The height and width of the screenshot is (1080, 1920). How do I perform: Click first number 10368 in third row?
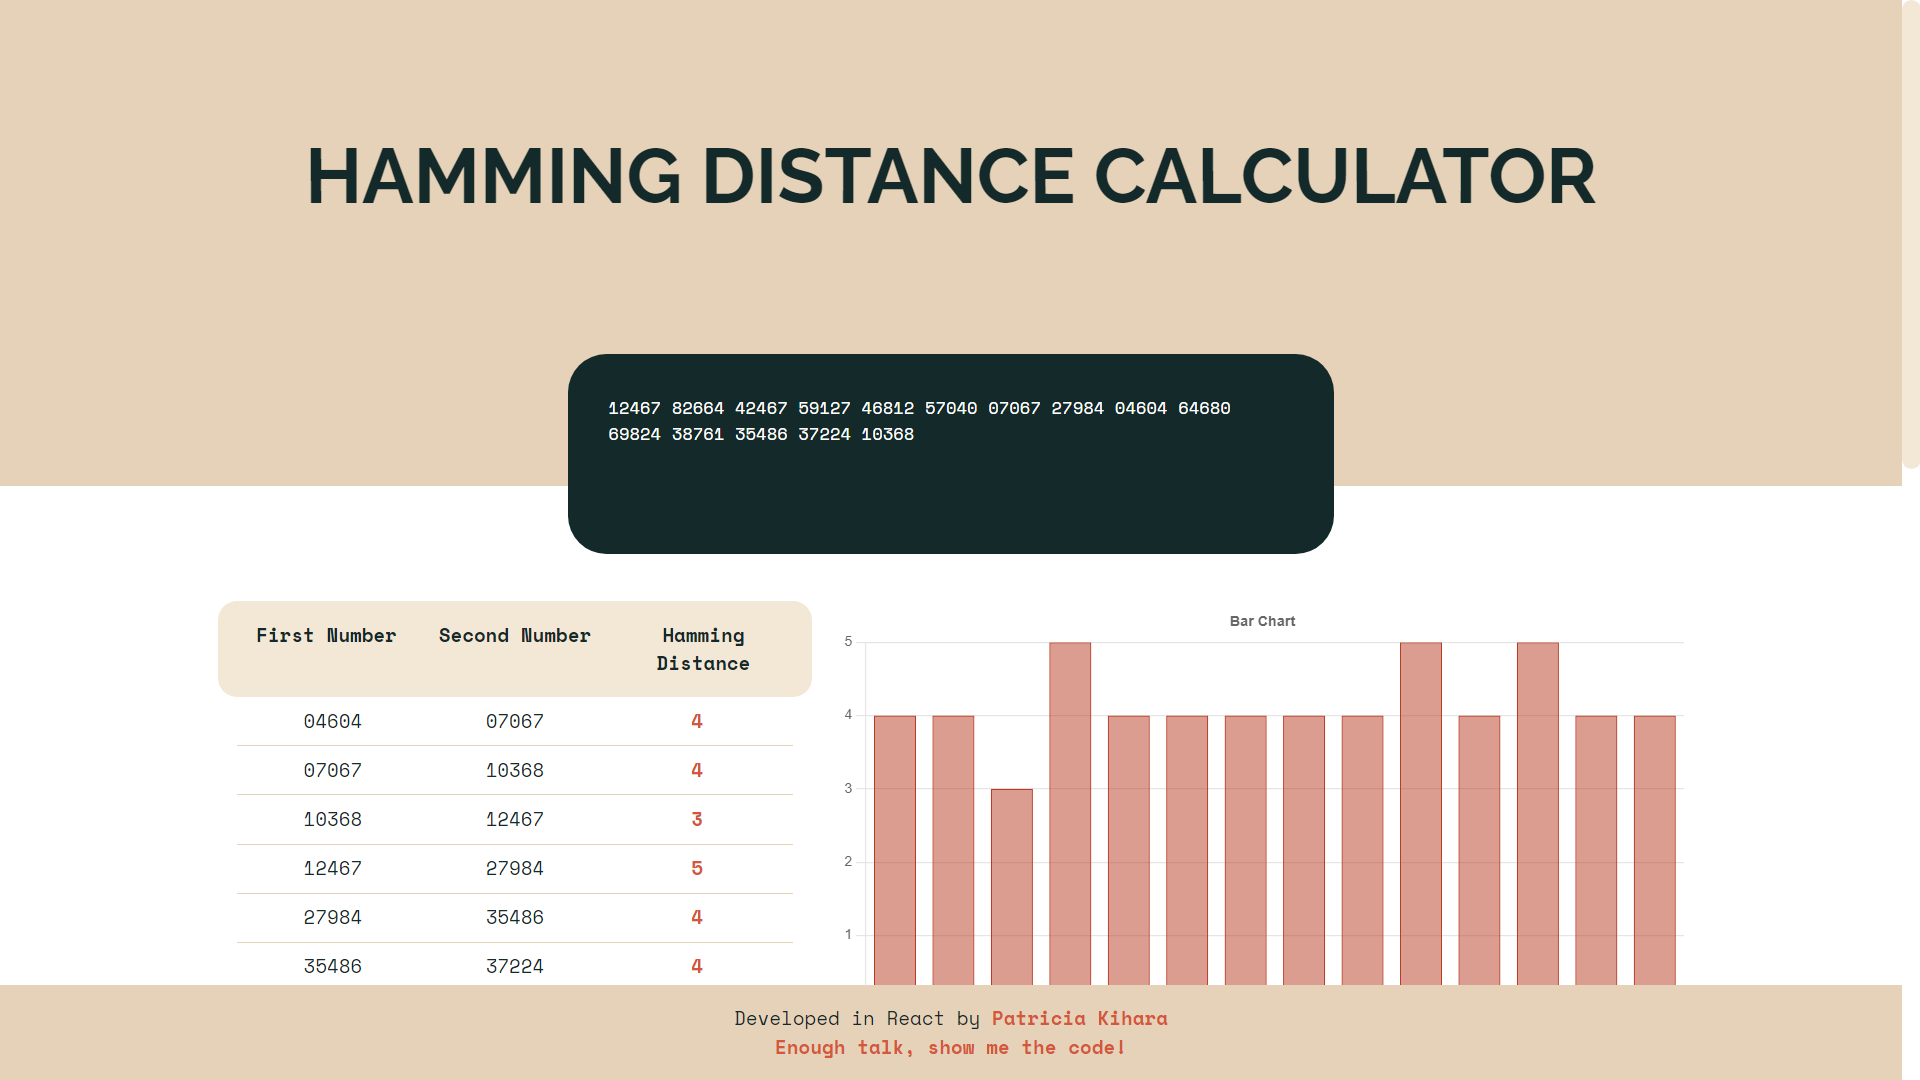[332, 819]
